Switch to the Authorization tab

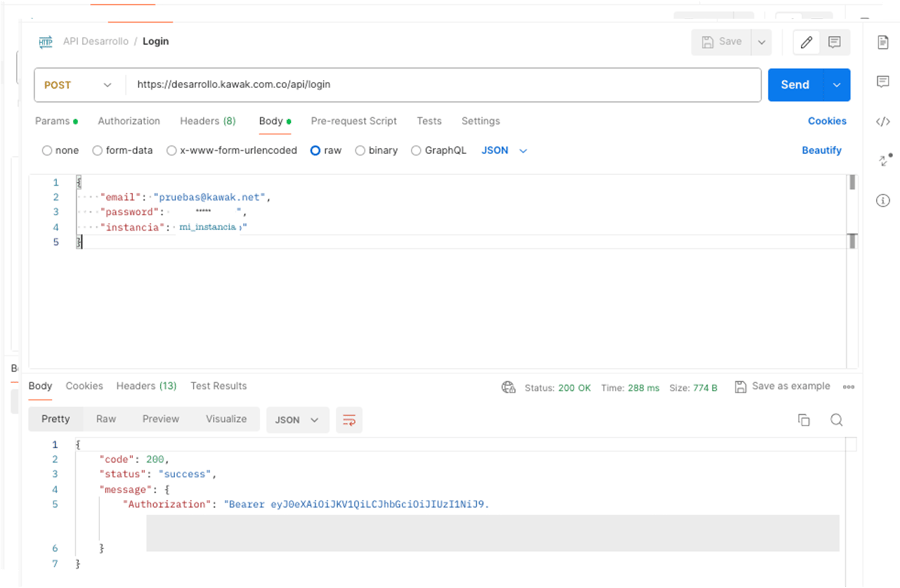coord(129,121)
